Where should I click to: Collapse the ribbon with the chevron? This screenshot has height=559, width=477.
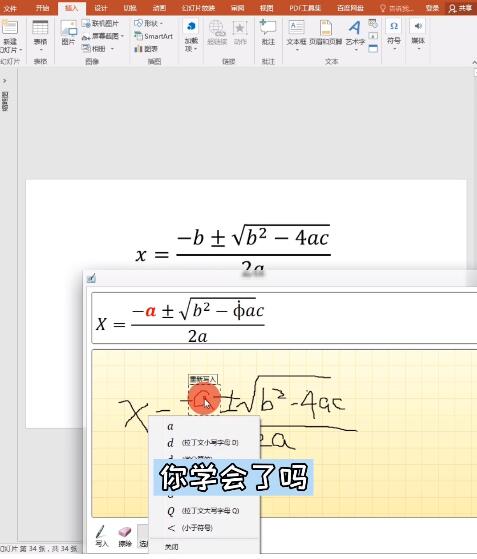pyautogui.click(x=474, y=62)
